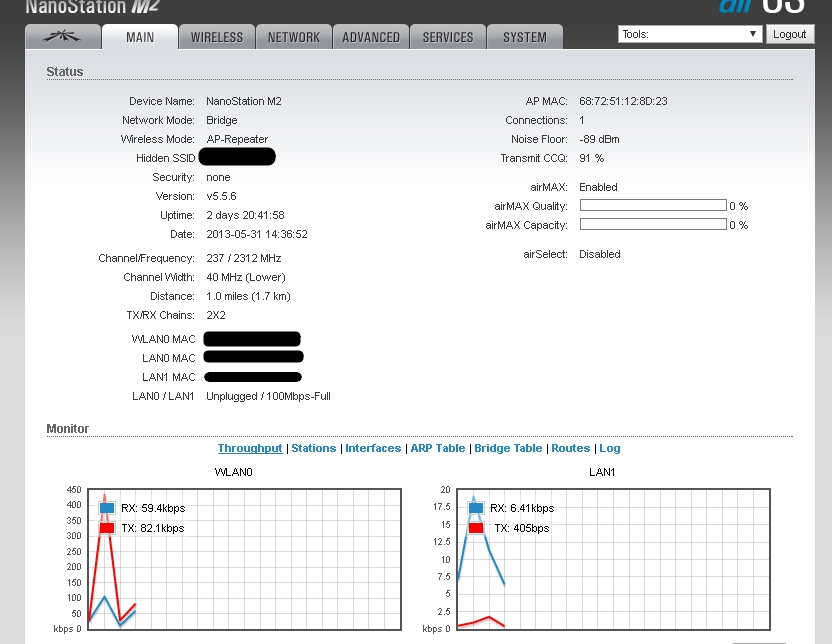Open the Interfaces monitor link

(x=373, y=448)
